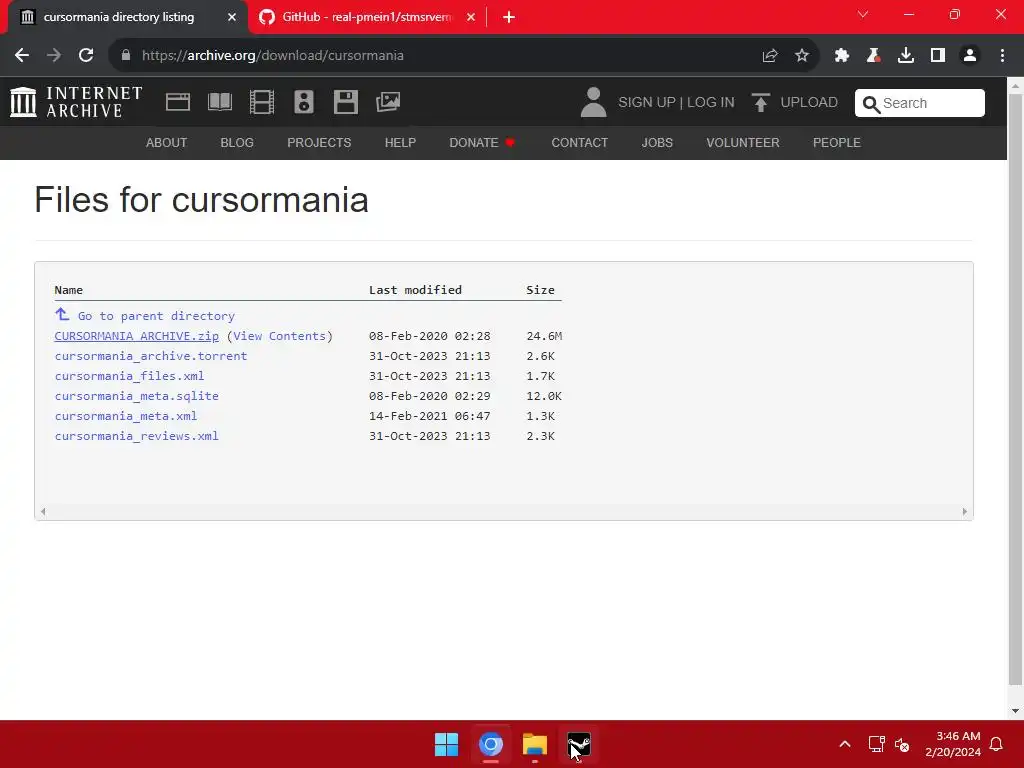The height and width of the screenshot is (768, 1024).
Task: Expand the hidden system tray icons chevron
Action: 844,744
